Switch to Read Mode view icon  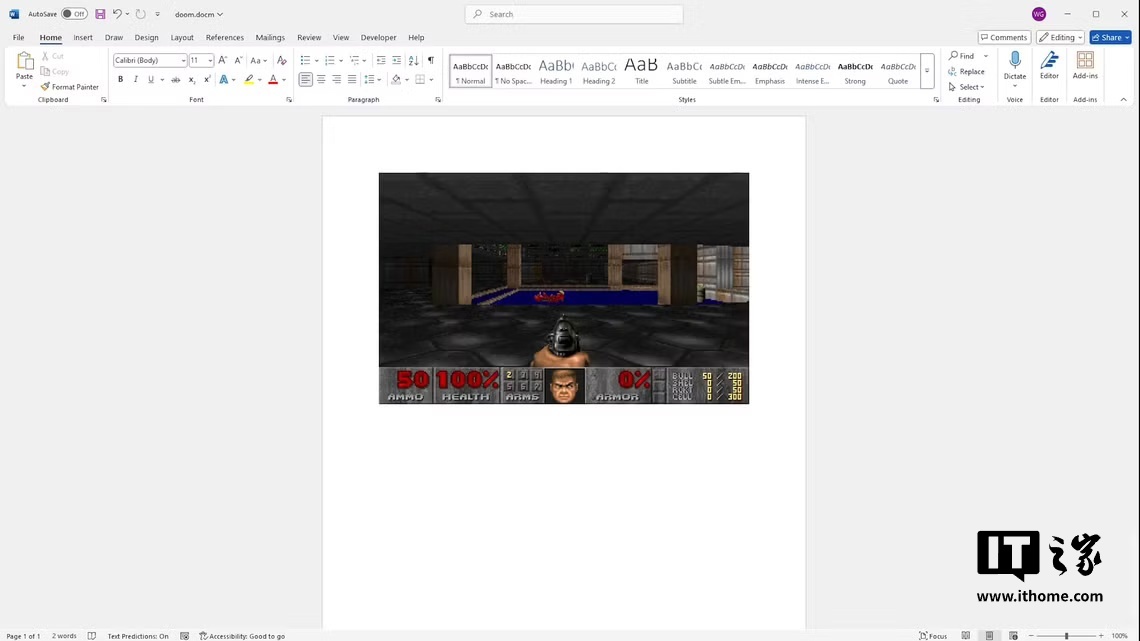click(x=966, y=636)
